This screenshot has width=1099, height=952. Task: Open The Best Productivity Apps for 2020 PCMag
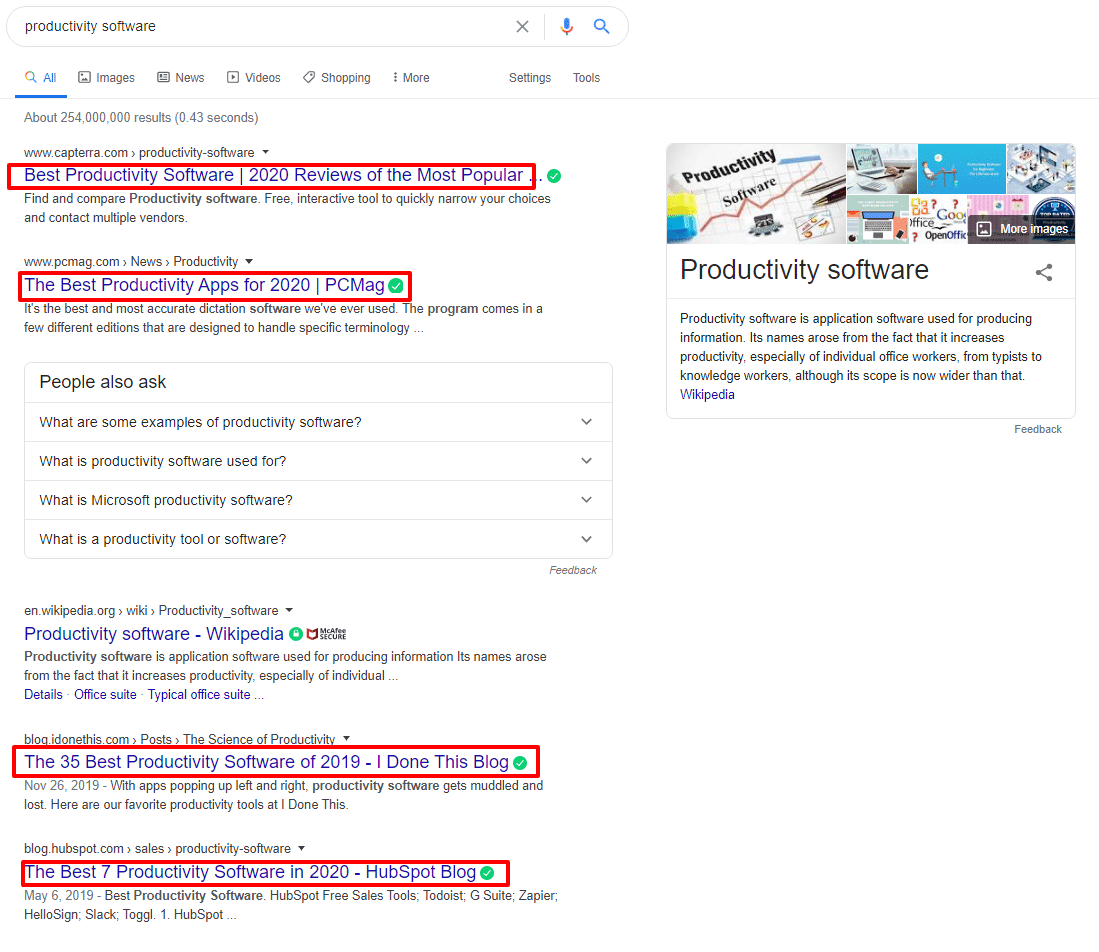(x=204, y=285)
